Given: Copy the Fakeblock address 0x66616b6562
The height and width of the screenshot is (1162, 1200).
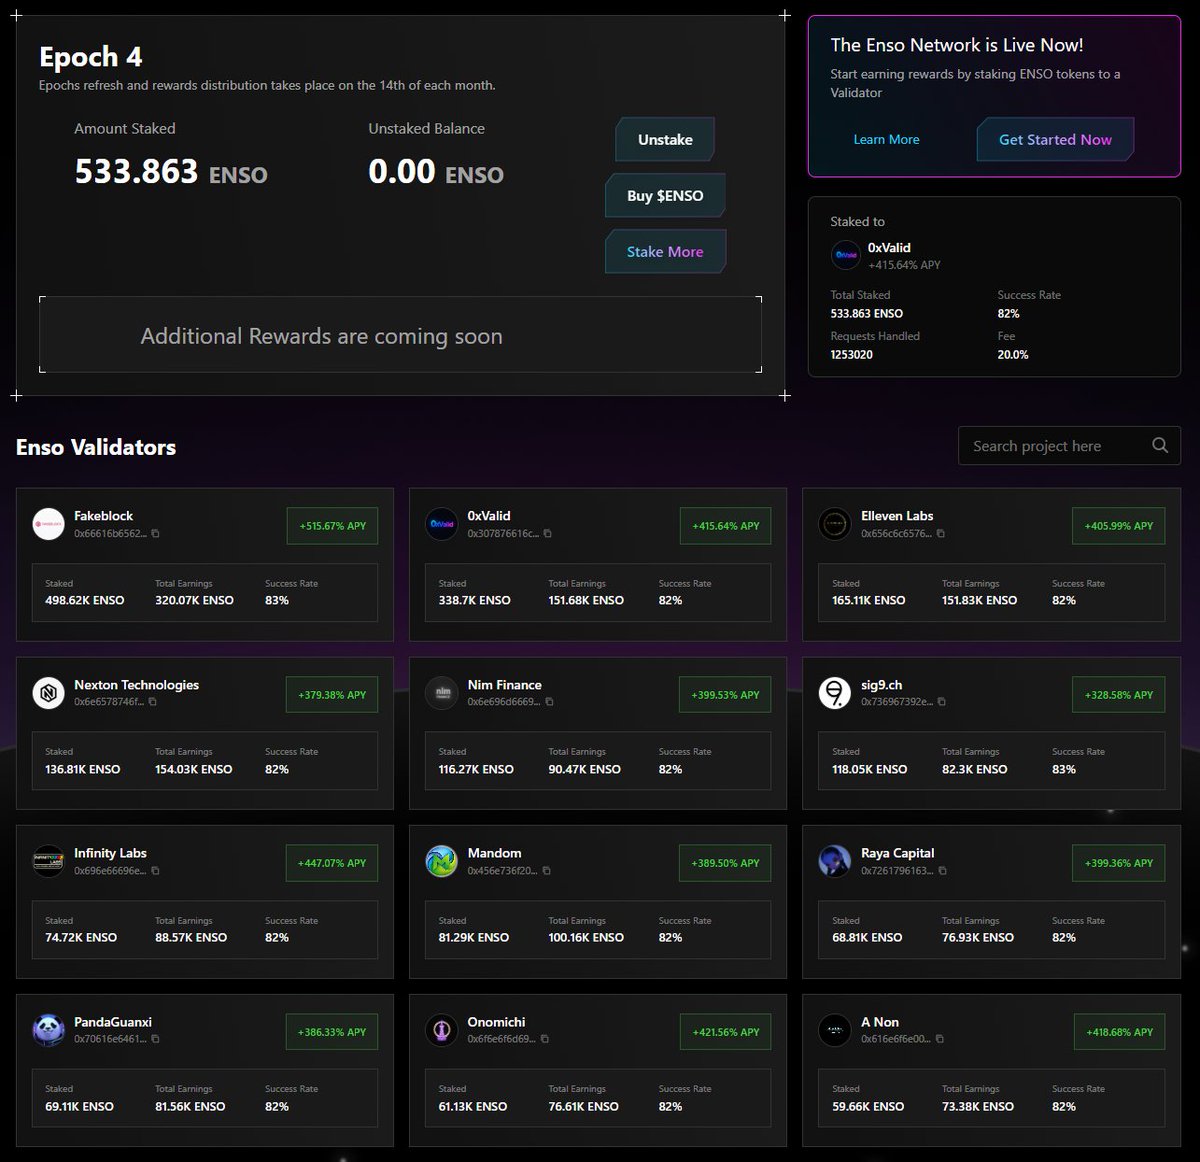Looking at the screenshot, I should pyautogui.click(x=155, y=534).
